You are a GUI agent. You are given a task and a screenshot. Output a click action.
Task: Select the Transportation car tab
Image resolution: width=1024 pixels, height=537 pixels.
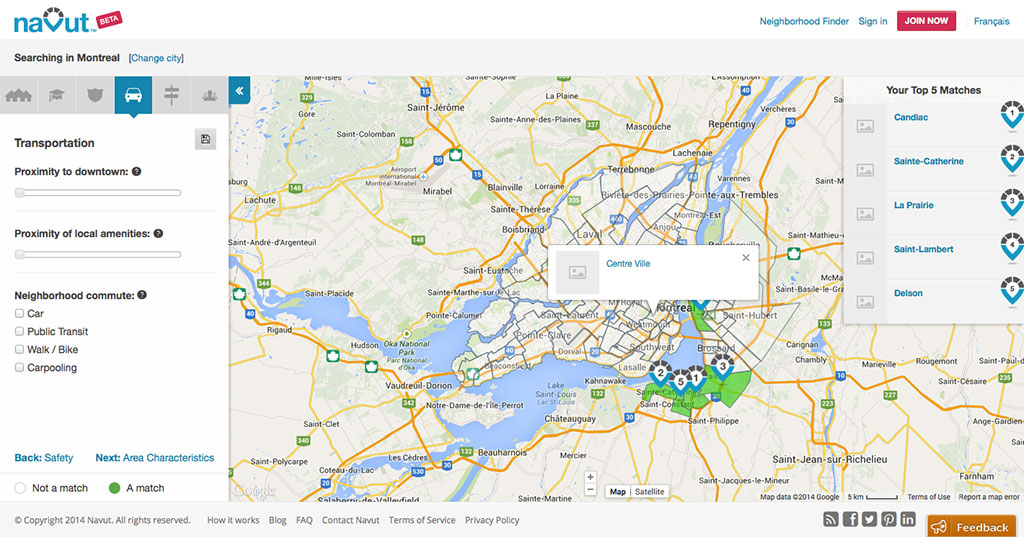[133, 95]
